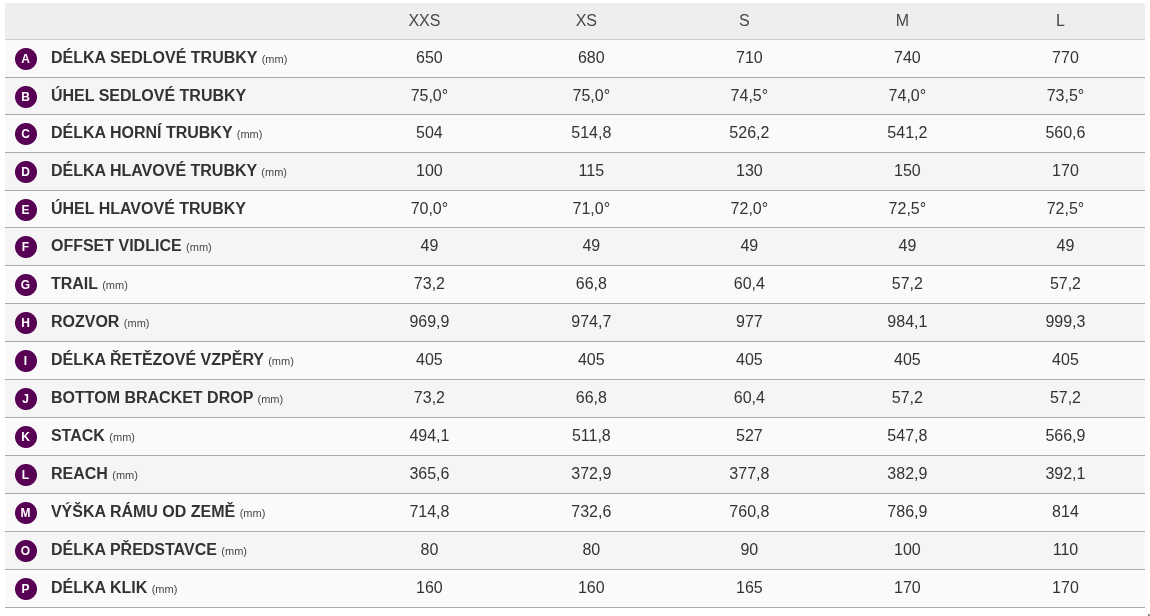Click the Trail row label
This screenshot has height=616, width=1150.
click(x=74, y=284)
